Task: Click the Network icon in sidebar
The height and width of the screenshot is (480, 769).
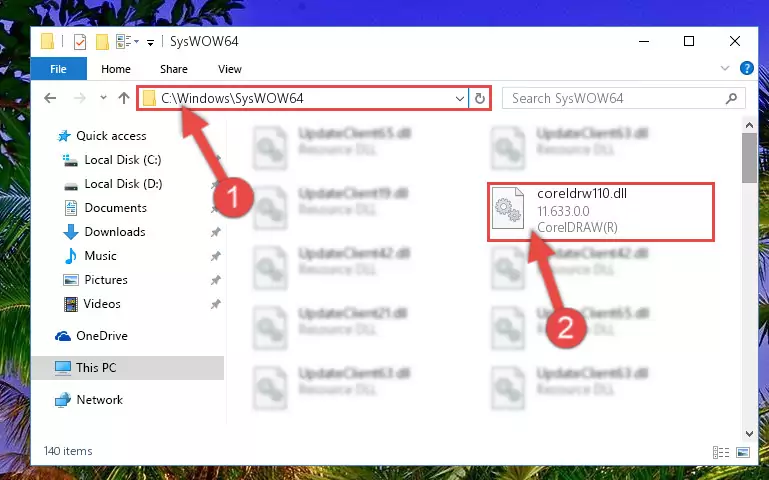Action: coord(63,400)
